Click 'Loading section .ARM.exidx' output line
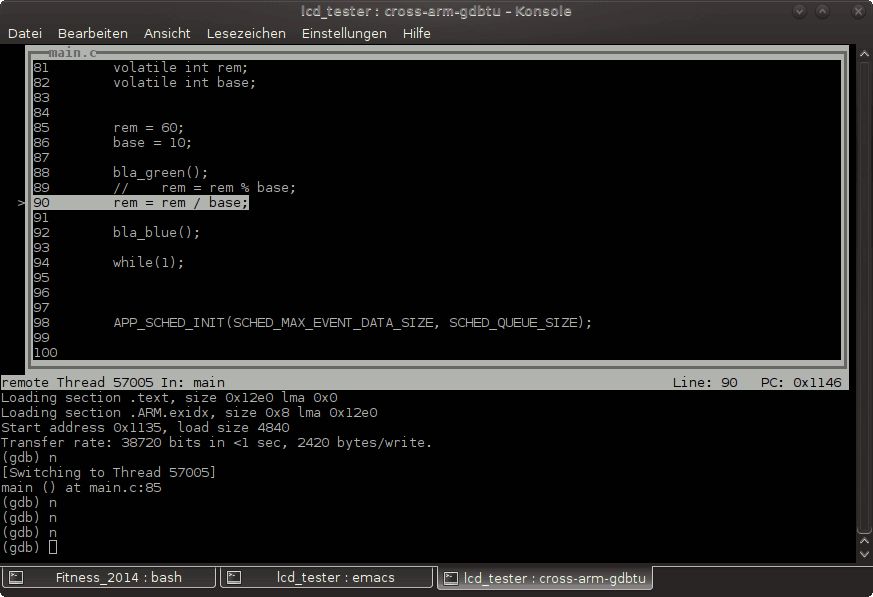The image size is (873, 597). point(189,413)
